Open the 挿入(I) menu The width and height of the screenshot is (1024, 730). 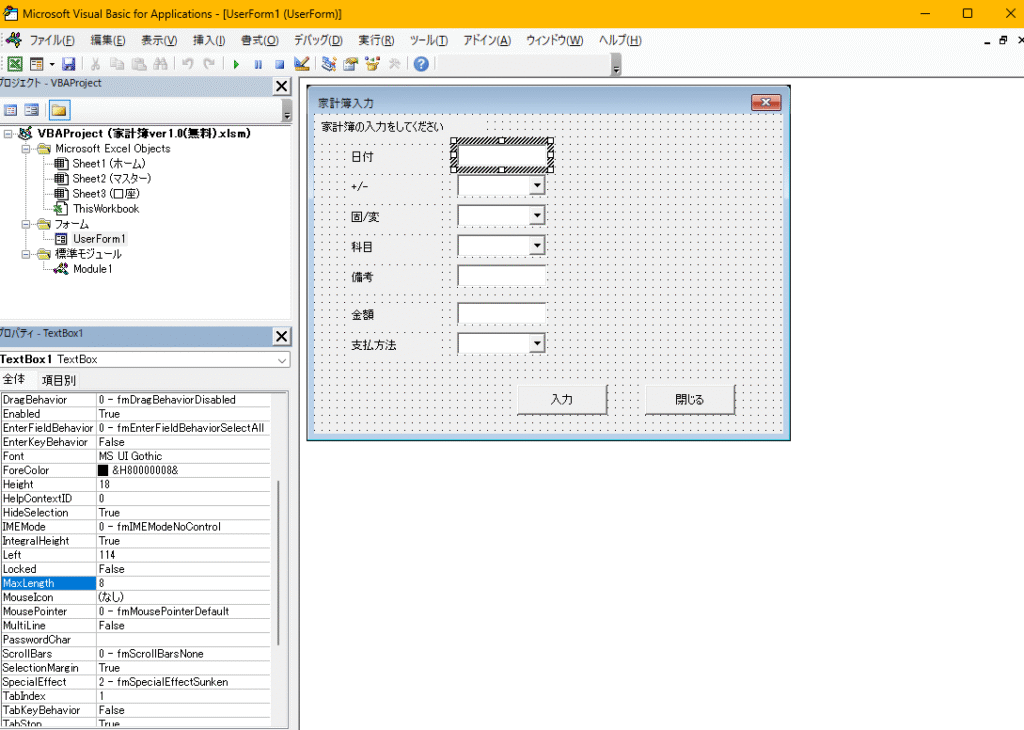pyautogui.click(x=209, y=40)
